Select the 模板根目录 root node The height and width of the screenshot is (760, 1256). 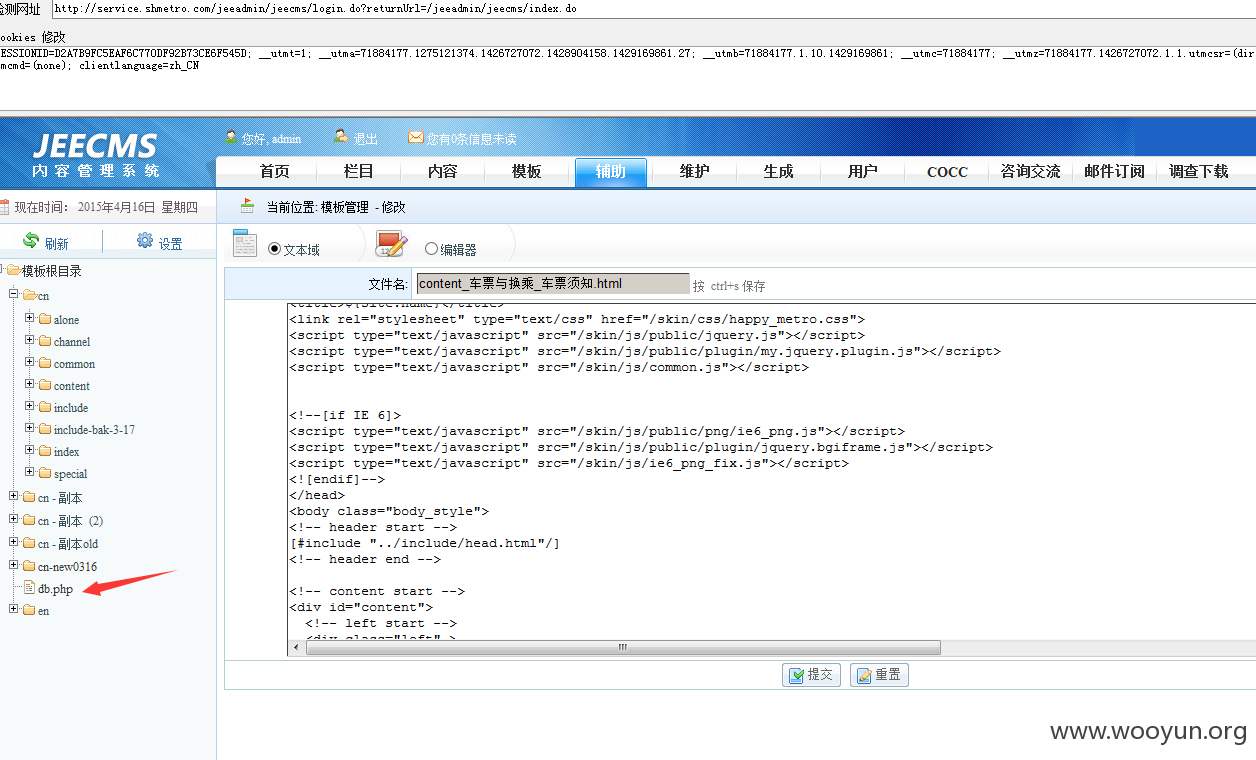[x=52, y=271]
